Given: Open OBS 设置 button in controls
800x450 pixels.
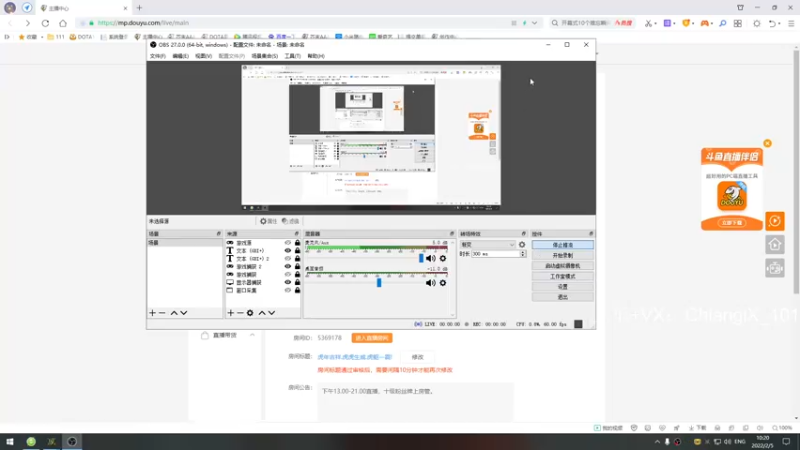Looking at the screenshot, I should tap(562, 287).
